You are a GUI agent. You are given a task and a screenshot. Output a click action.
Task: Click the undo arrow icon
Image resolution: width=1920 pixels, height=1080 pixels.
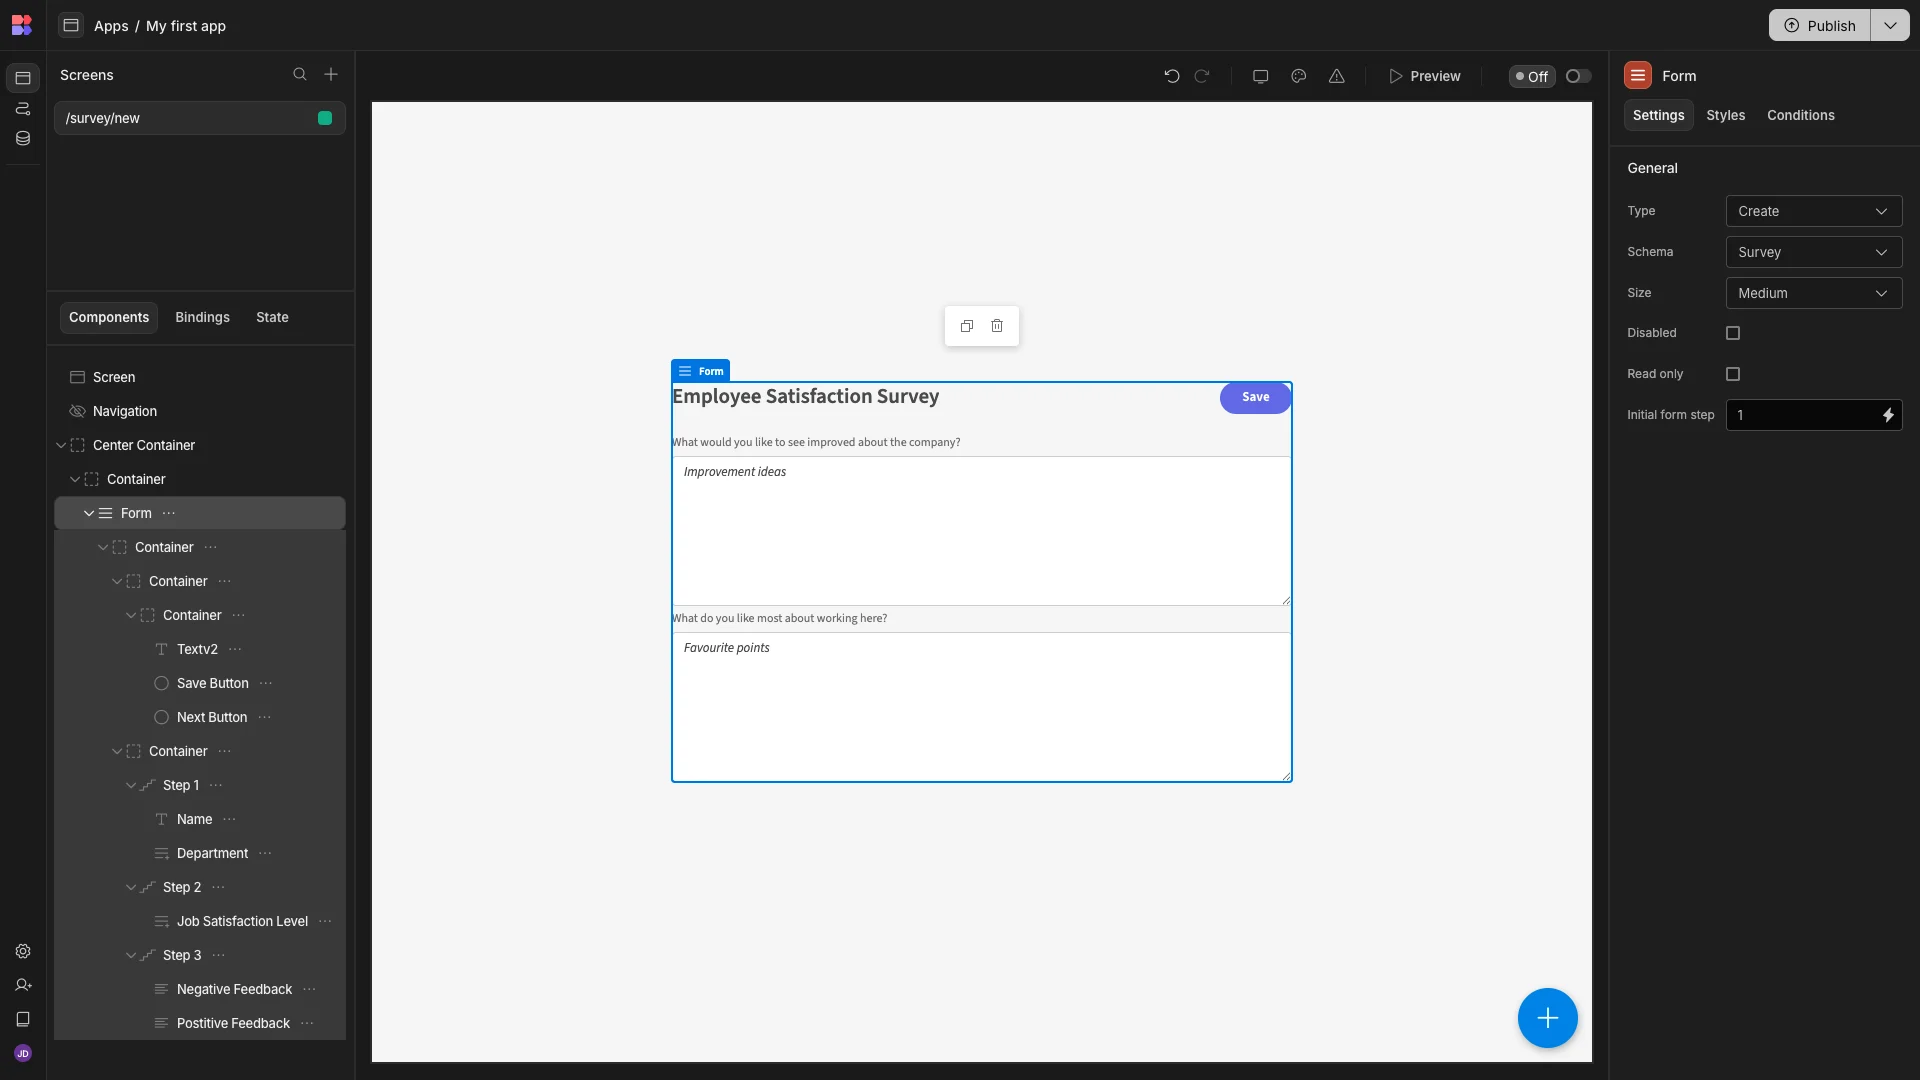coord(1172,76)
